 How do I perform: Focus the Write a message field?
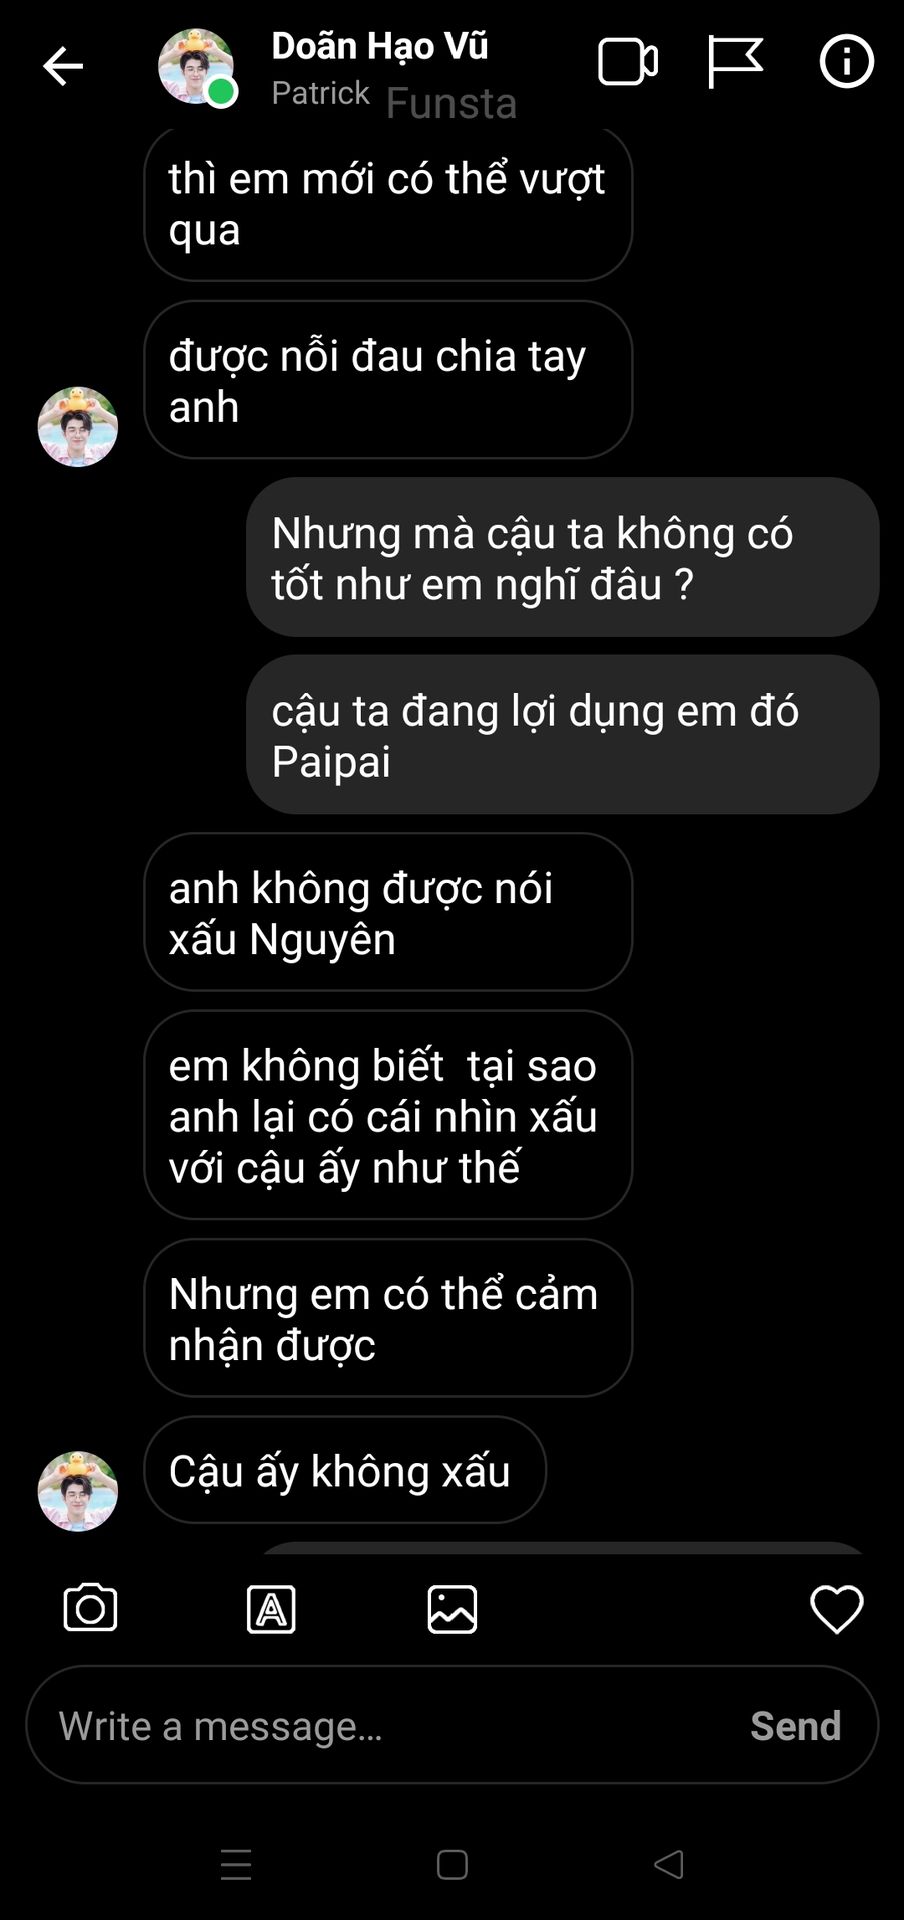(452, 1724)
